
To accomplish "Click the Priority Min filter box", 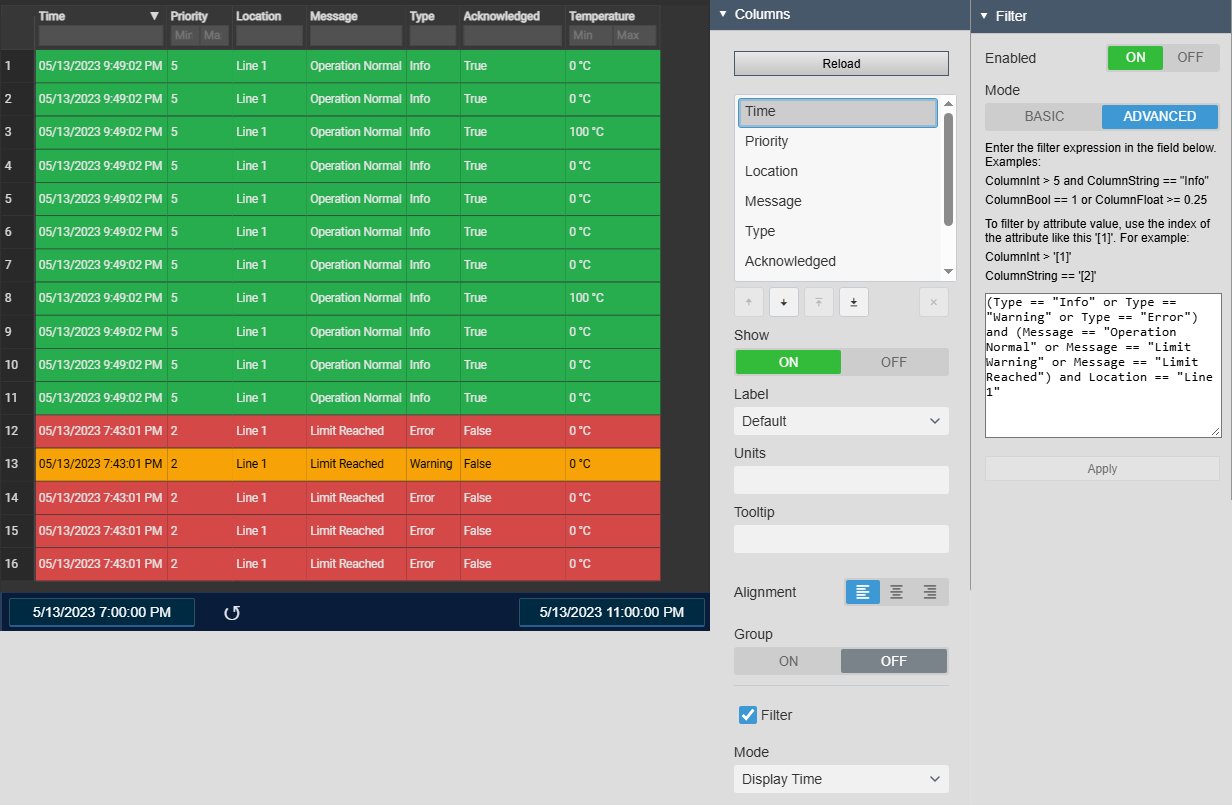I will coord(184,36).
